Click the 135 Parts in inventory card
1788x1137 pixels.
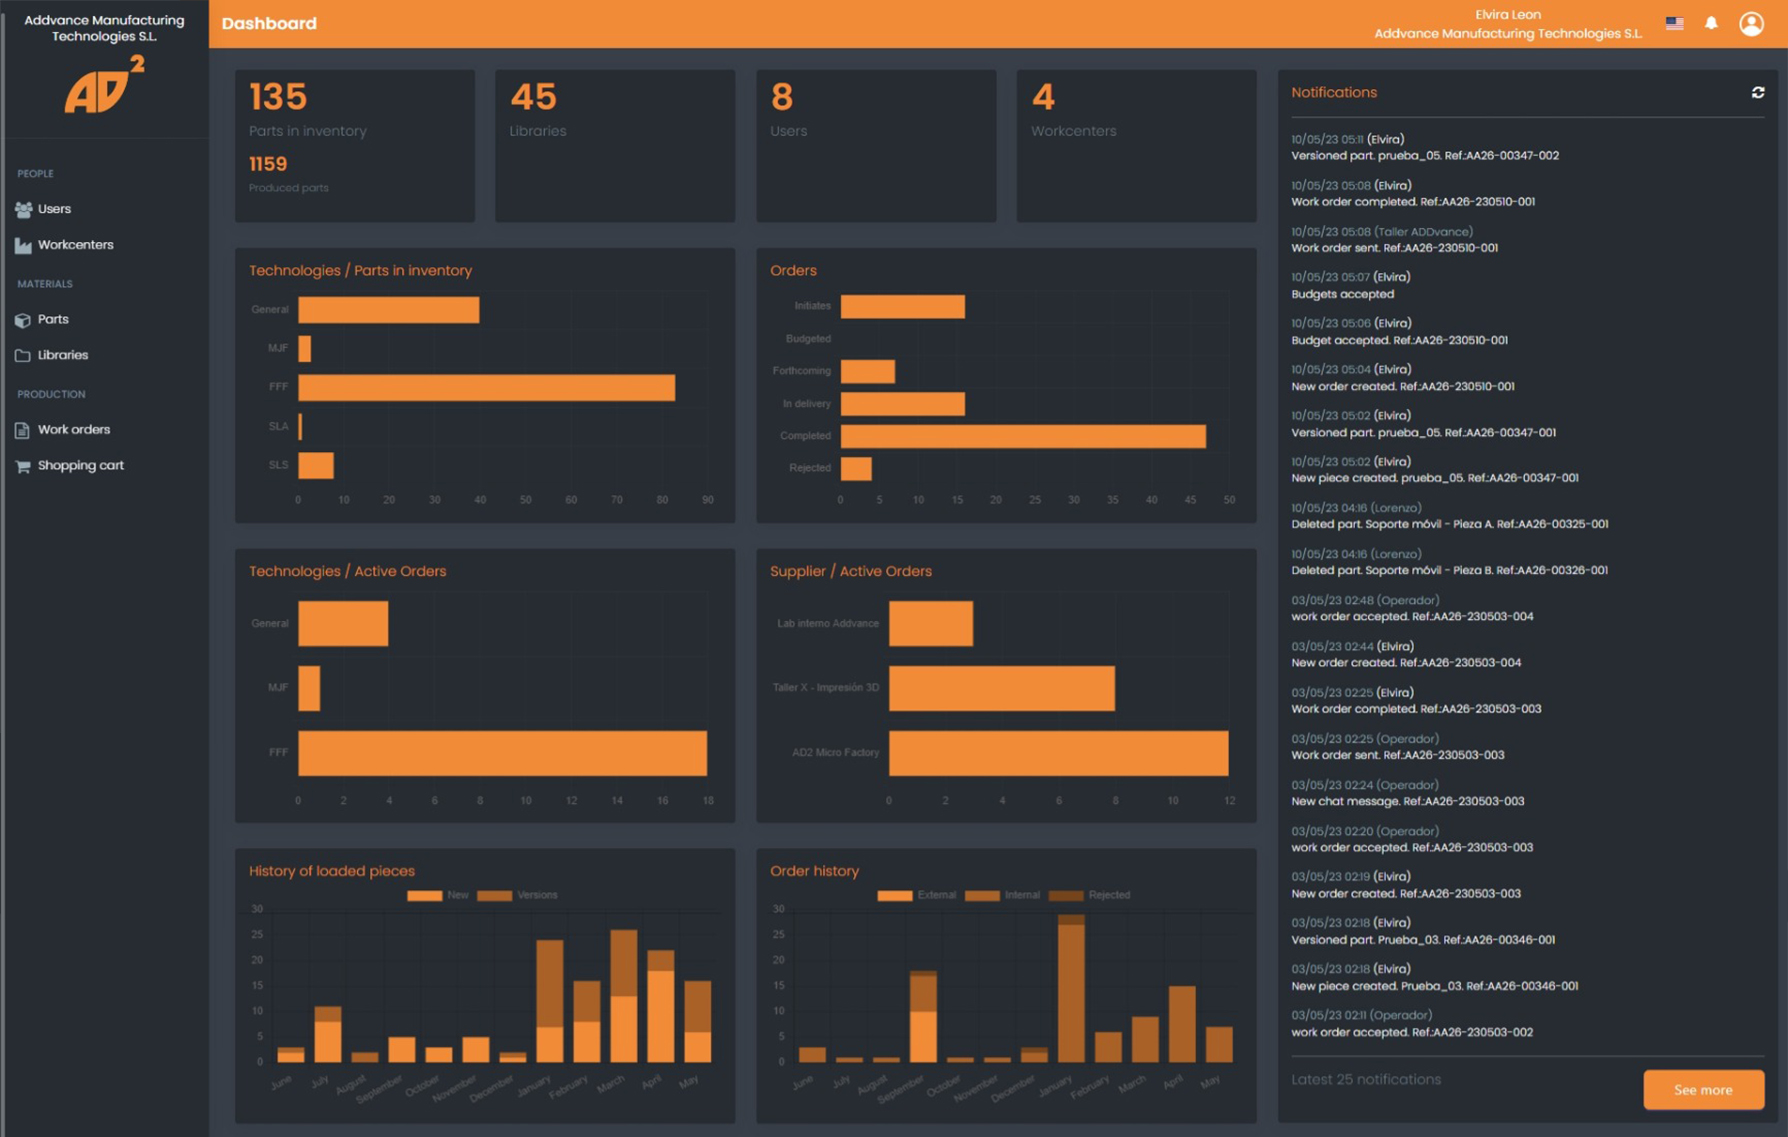coord(355,145)
